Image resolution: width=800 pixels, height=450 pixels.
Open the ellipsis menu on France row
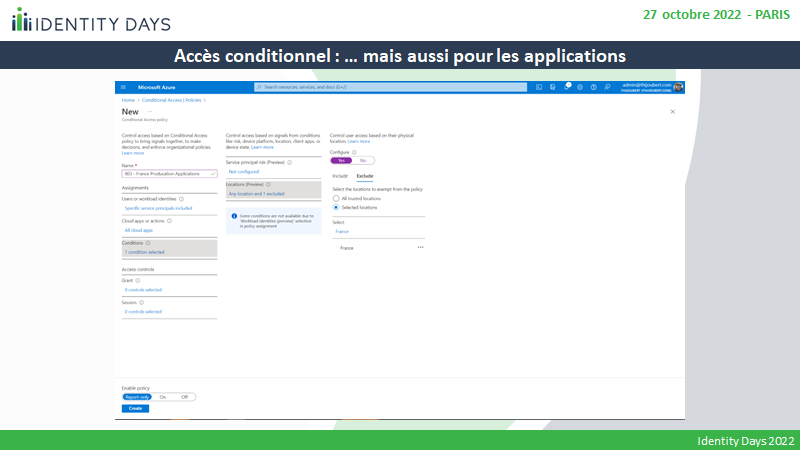420,247
